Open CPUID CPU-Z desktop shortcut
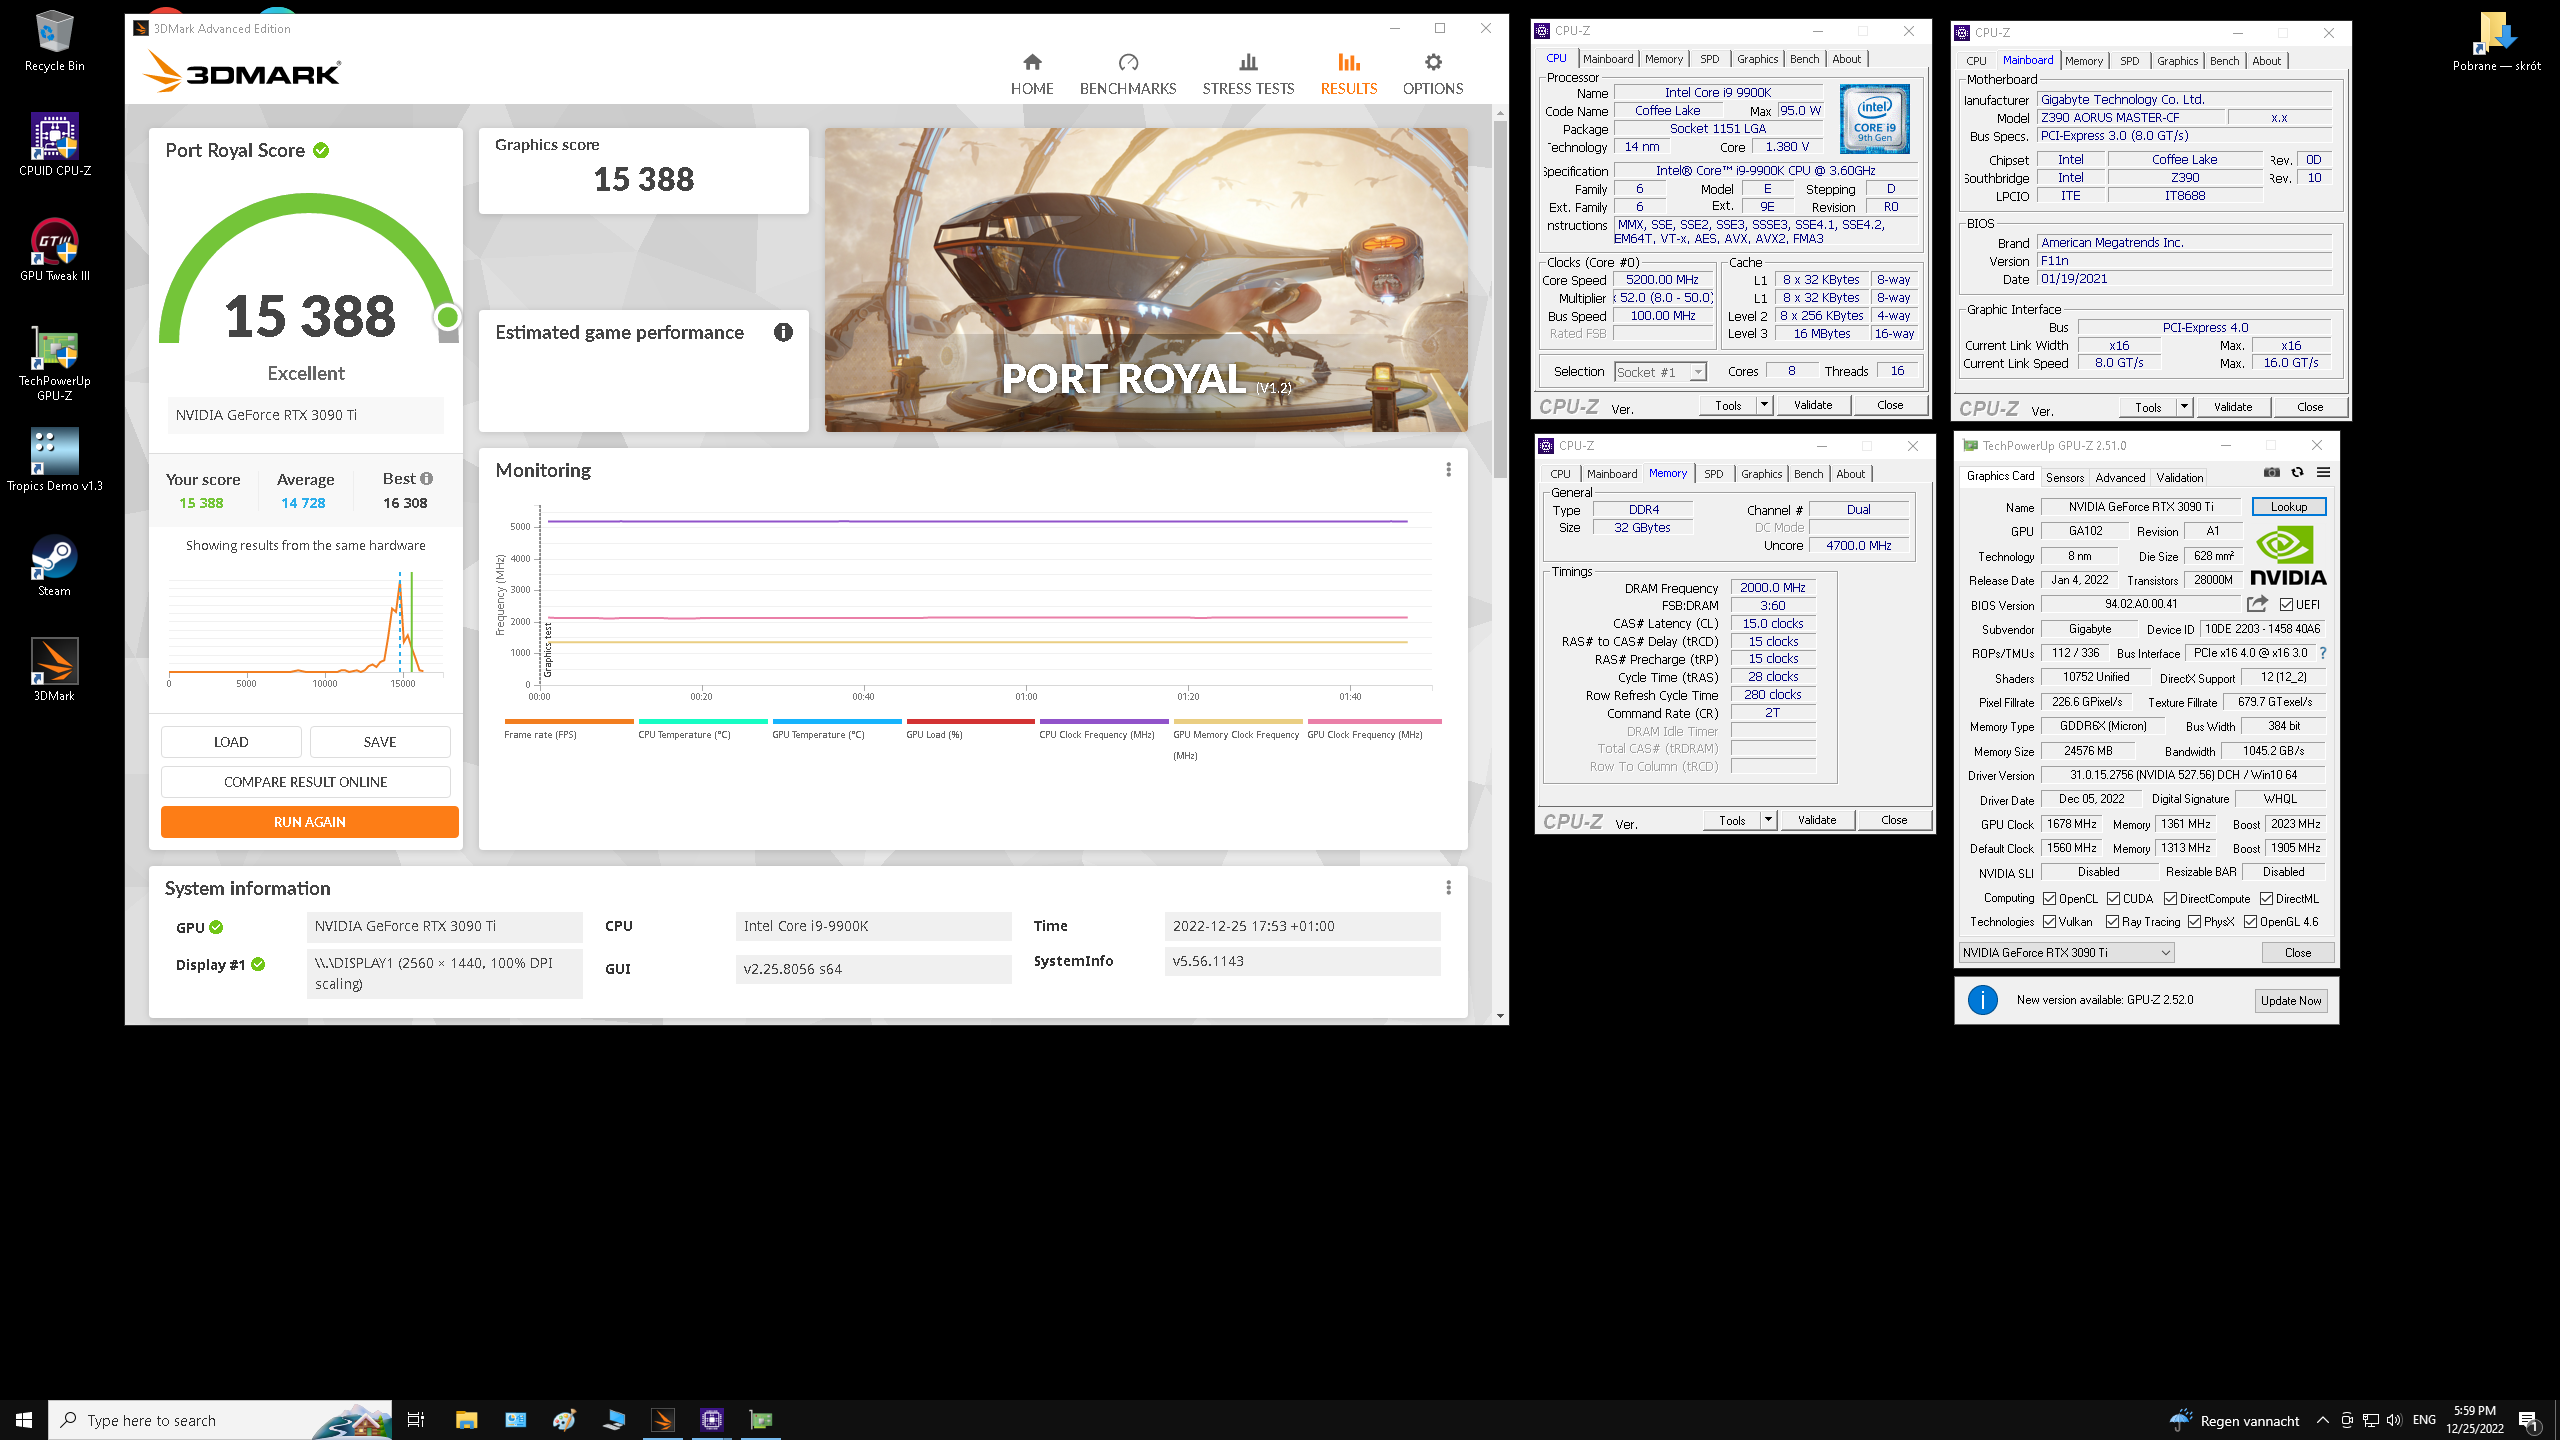 coord(55,145)
